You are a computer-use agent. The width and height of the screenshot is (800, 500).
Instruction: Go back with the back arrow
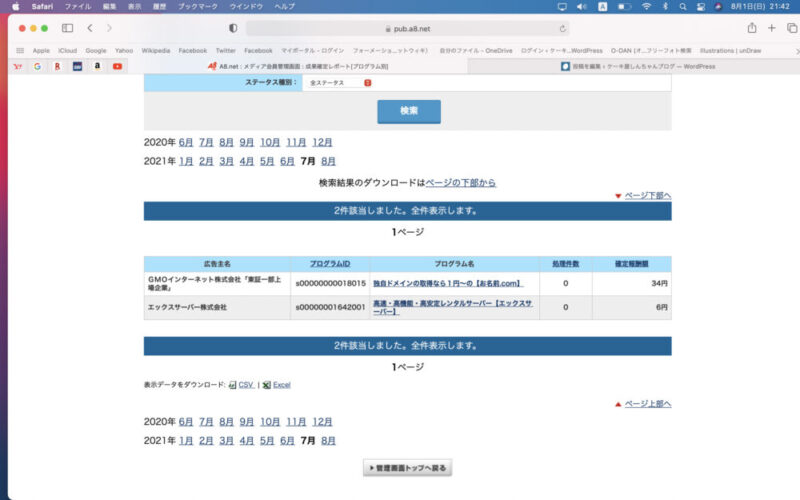tap(90, 28)
